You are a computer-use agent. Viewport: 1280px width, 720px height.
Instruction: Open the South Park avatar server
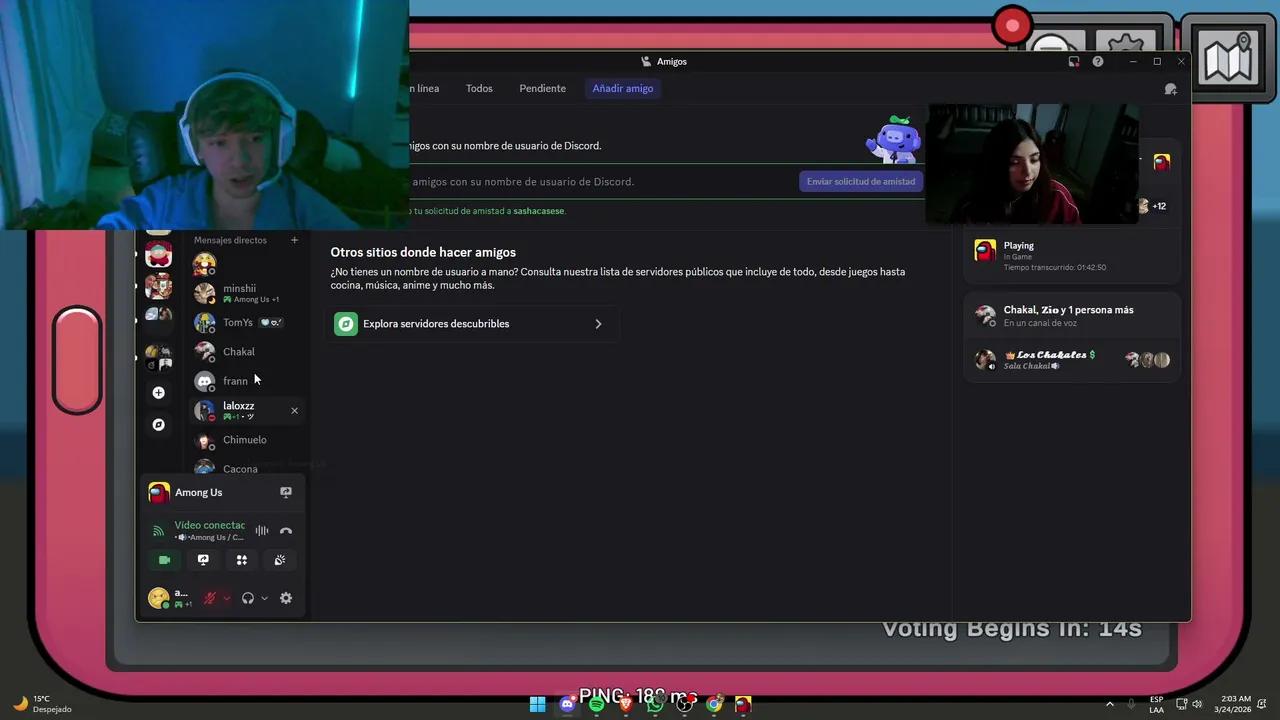click(158, 255)
